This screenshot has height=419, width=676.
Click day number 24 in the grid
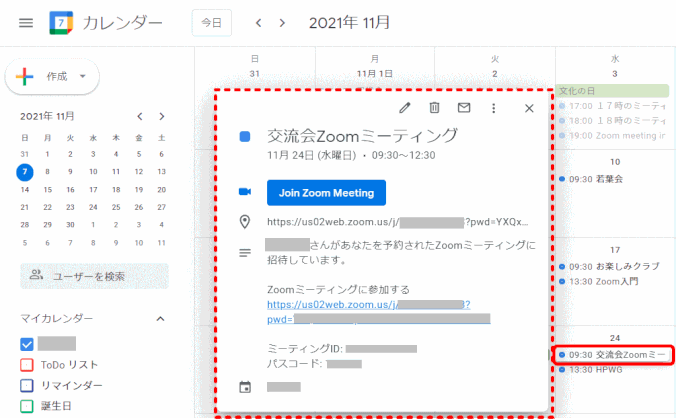(615, 338)
